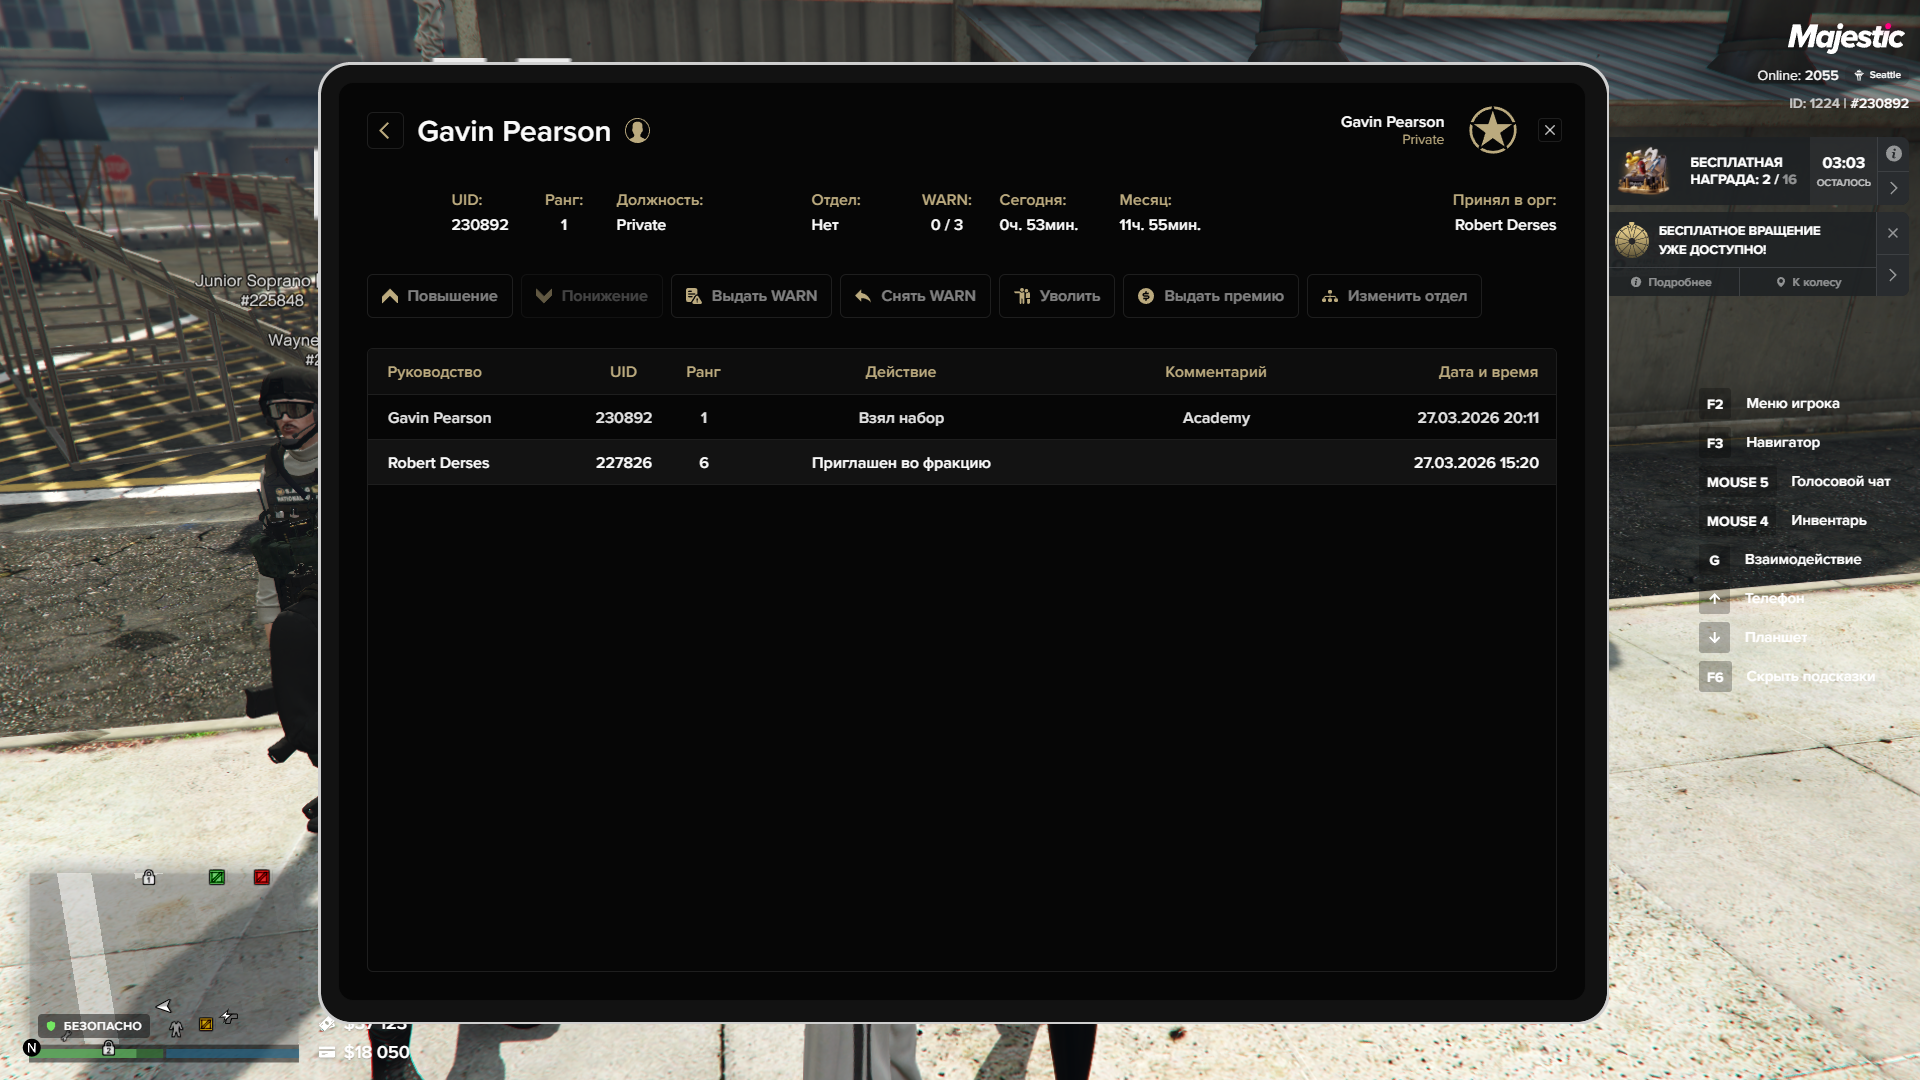The width and height of the screenshot is (1920, 1080).
Task: Sort by Дата и время column header
Action: click(x=1487, y=372)
